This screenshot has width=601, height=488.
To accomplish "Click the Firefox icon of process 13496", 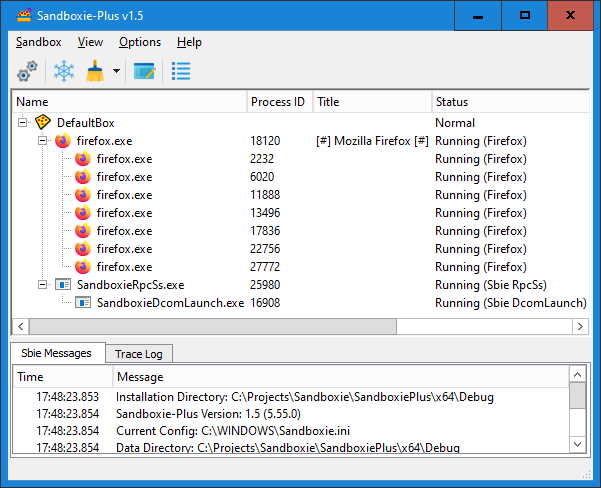I will (x=83, y=213).
